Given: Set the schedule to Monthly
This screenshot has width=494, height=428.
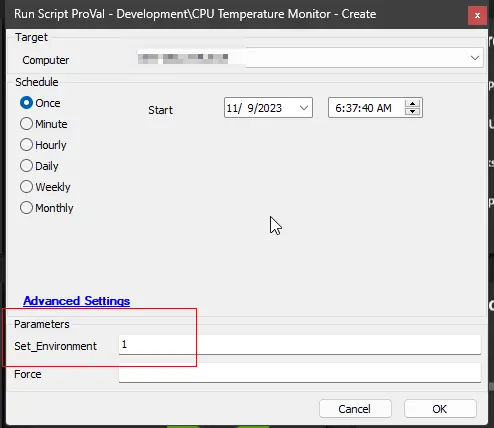Looking at the screenshot, I should (x=26, y=208).
